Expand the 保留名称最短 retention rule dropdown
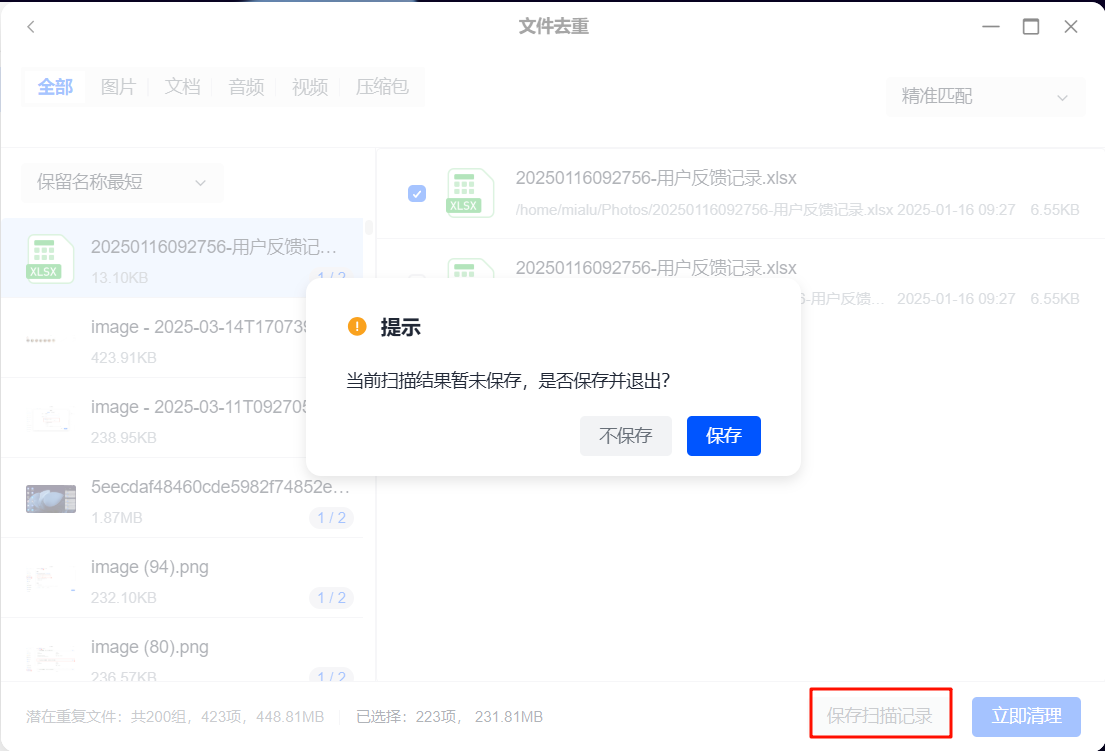1105x751 pixels. (122, 182)
